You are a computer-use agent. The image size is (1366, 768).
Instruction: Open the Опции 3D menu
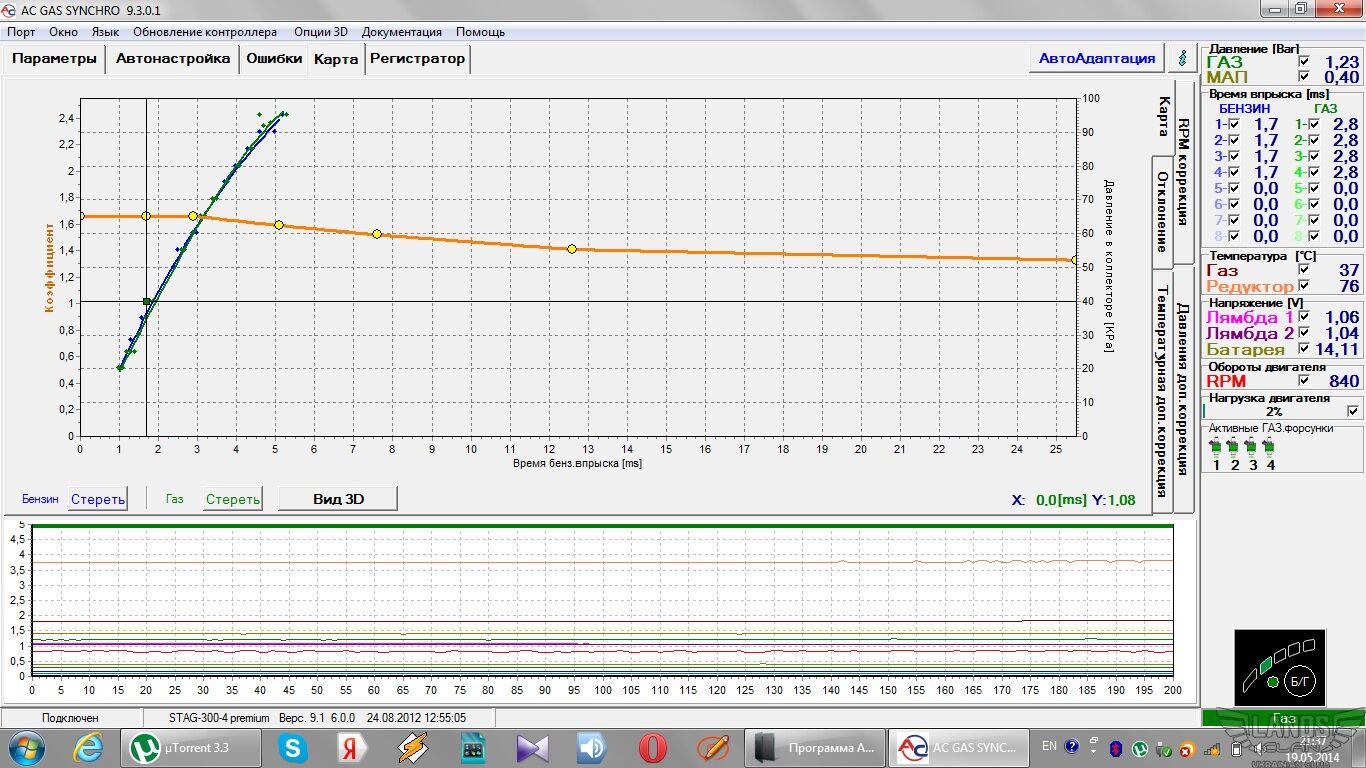(320, 32)
